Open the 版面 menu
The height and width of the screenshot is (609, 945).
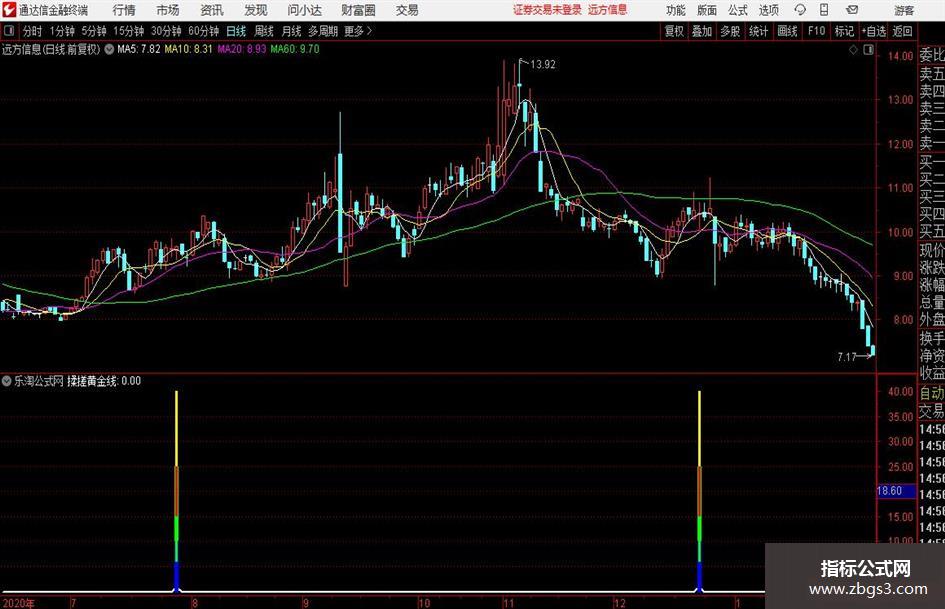706,10
